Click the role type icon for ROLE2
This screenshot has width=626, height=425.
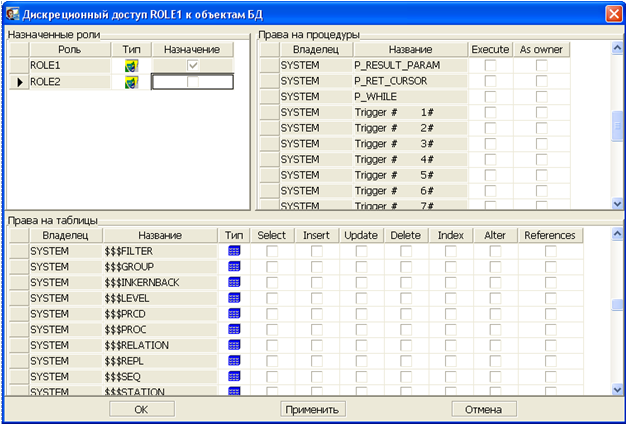click(x=131, y=82)
